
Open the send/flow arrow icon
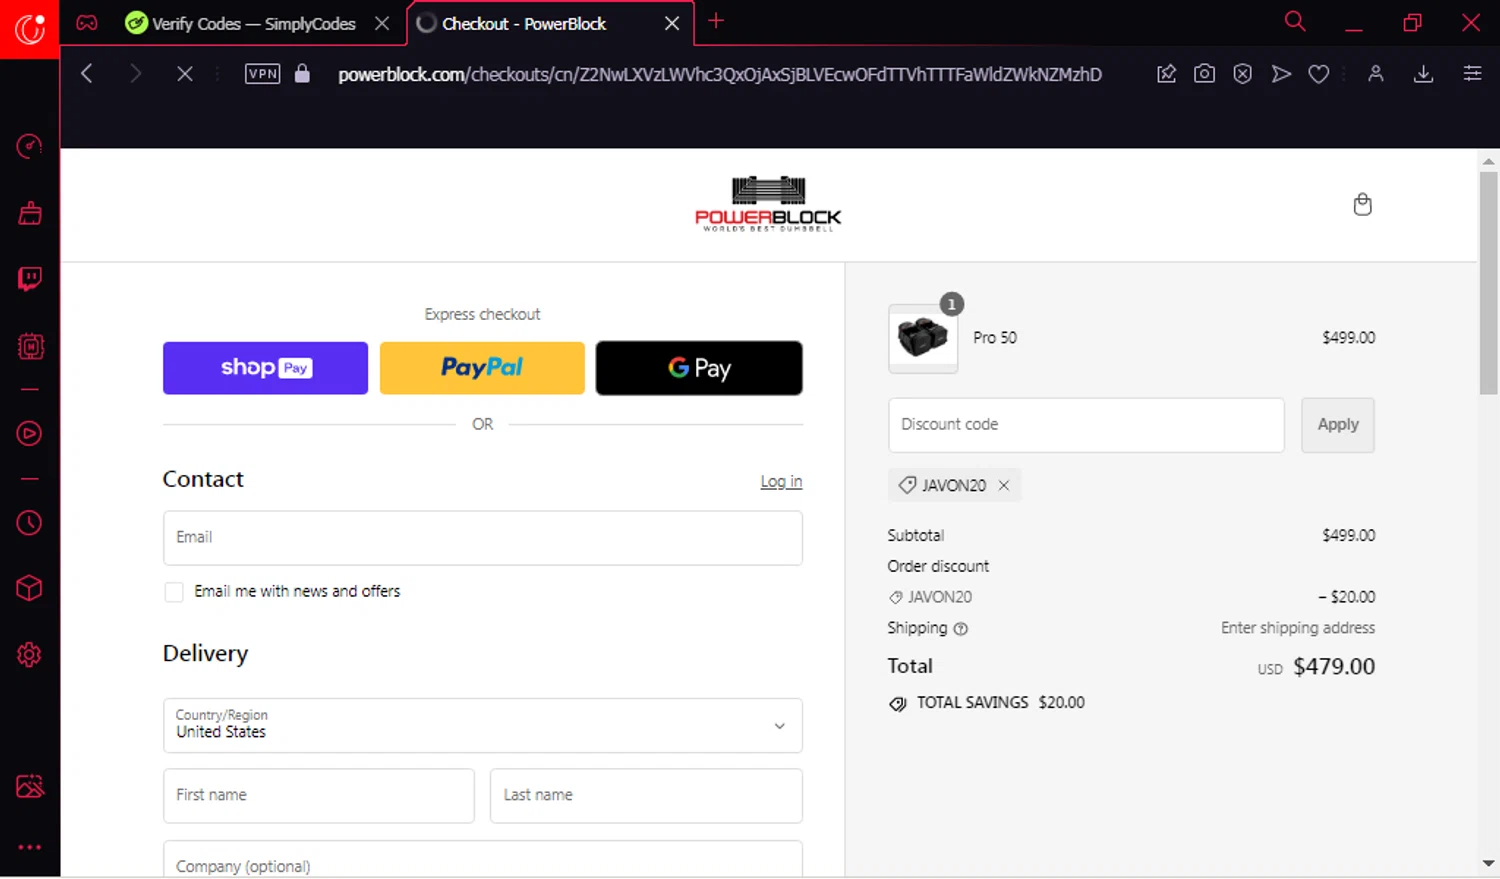pos(1281,73)
